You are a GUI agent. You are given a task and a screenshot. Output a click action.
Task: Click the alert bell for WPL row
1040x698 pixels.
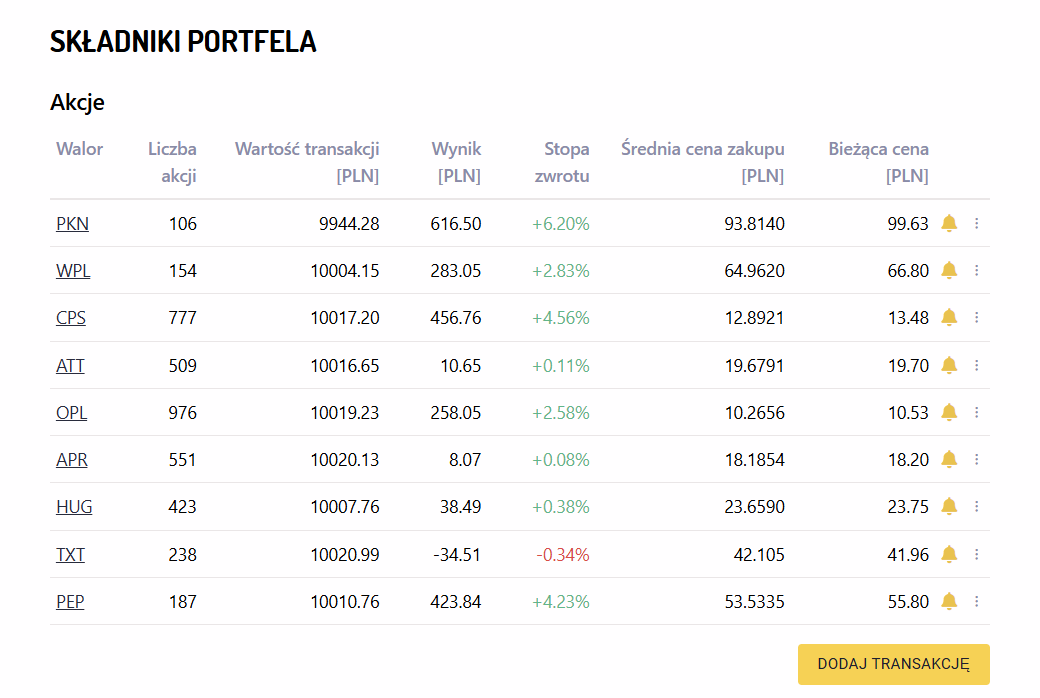click(x=949, y=270)
